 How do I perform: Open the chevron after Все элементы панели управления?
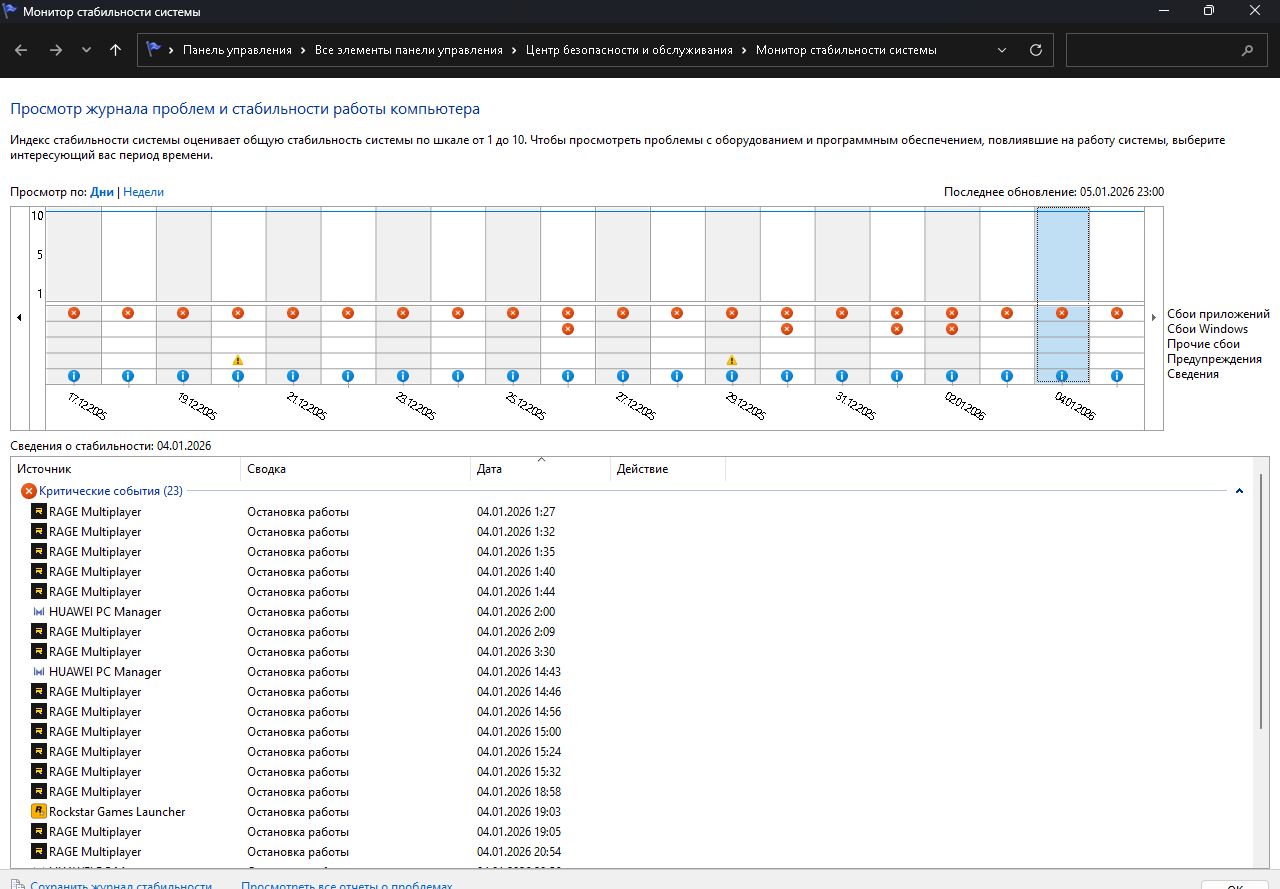[x=515, y=50]
